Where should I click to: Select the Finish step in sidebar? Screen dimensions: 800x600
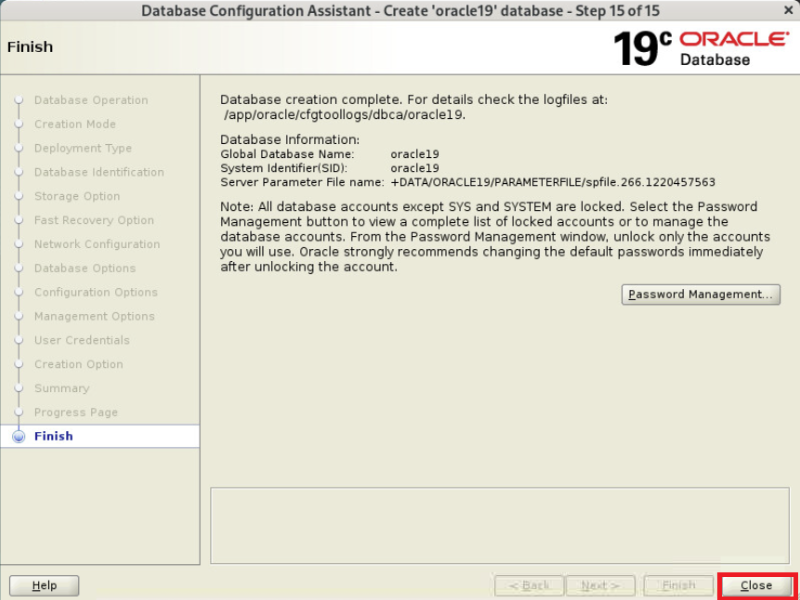(x=54, y=436)
